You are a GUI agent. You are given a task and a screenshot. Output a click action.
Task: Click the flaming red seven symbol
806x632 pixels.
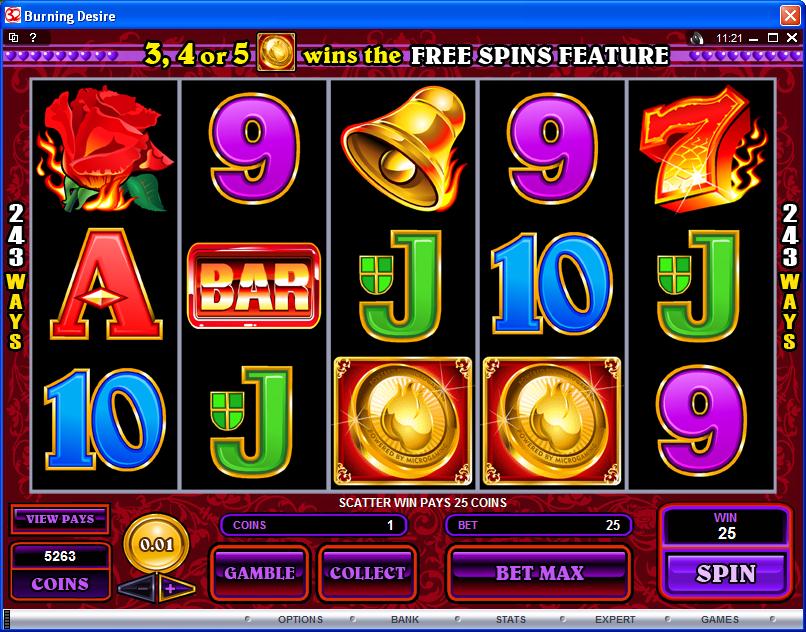point(702,149)
